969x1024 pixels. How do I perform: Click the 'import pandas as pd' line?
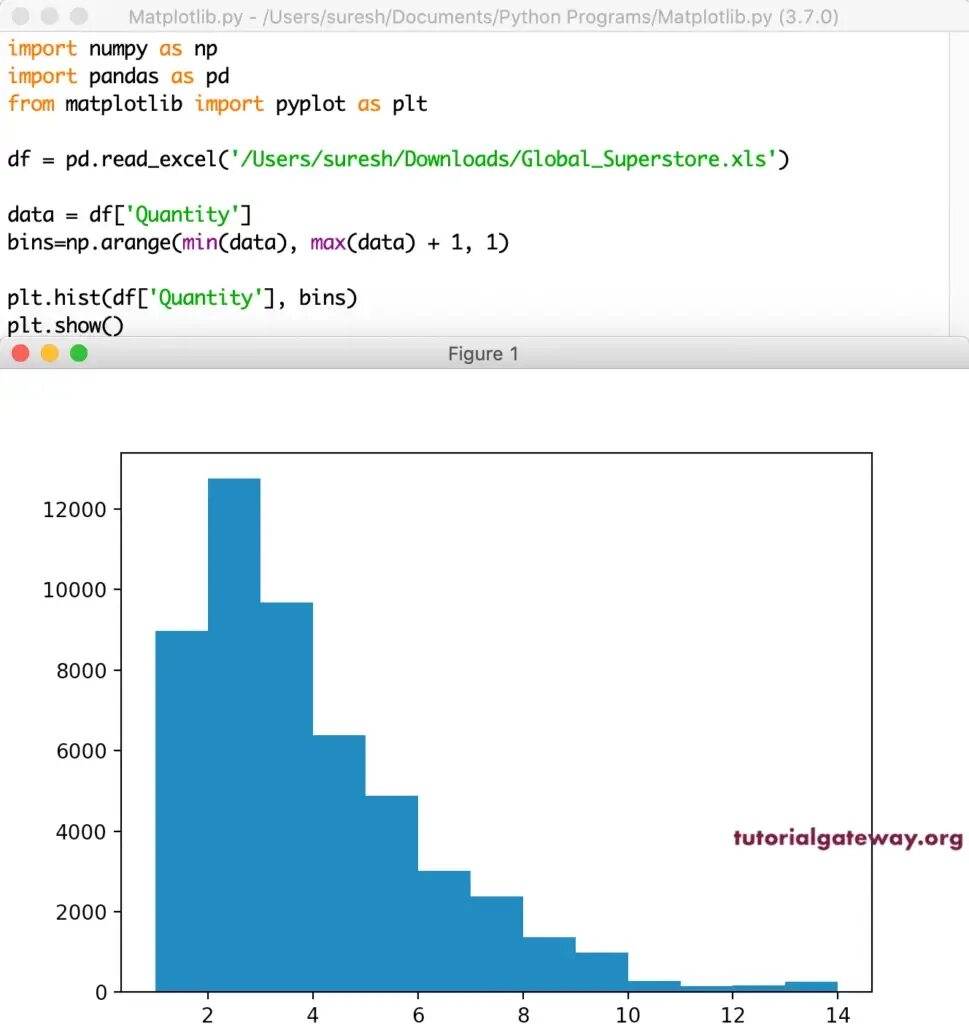118,76
